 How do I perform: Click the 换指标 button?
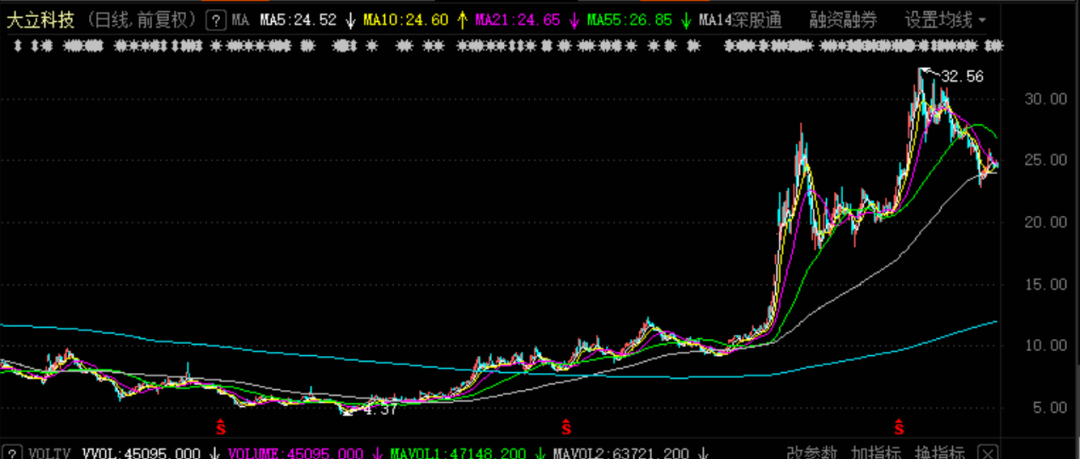click(x=939, y=453)
